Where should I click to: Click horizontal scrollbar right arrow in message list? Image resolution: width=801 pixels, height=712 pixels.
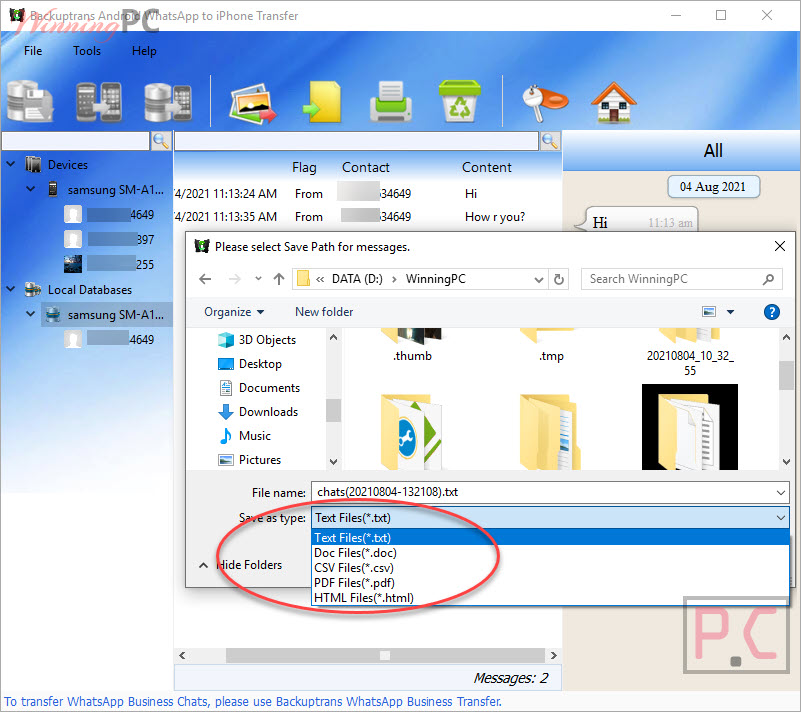554,655
